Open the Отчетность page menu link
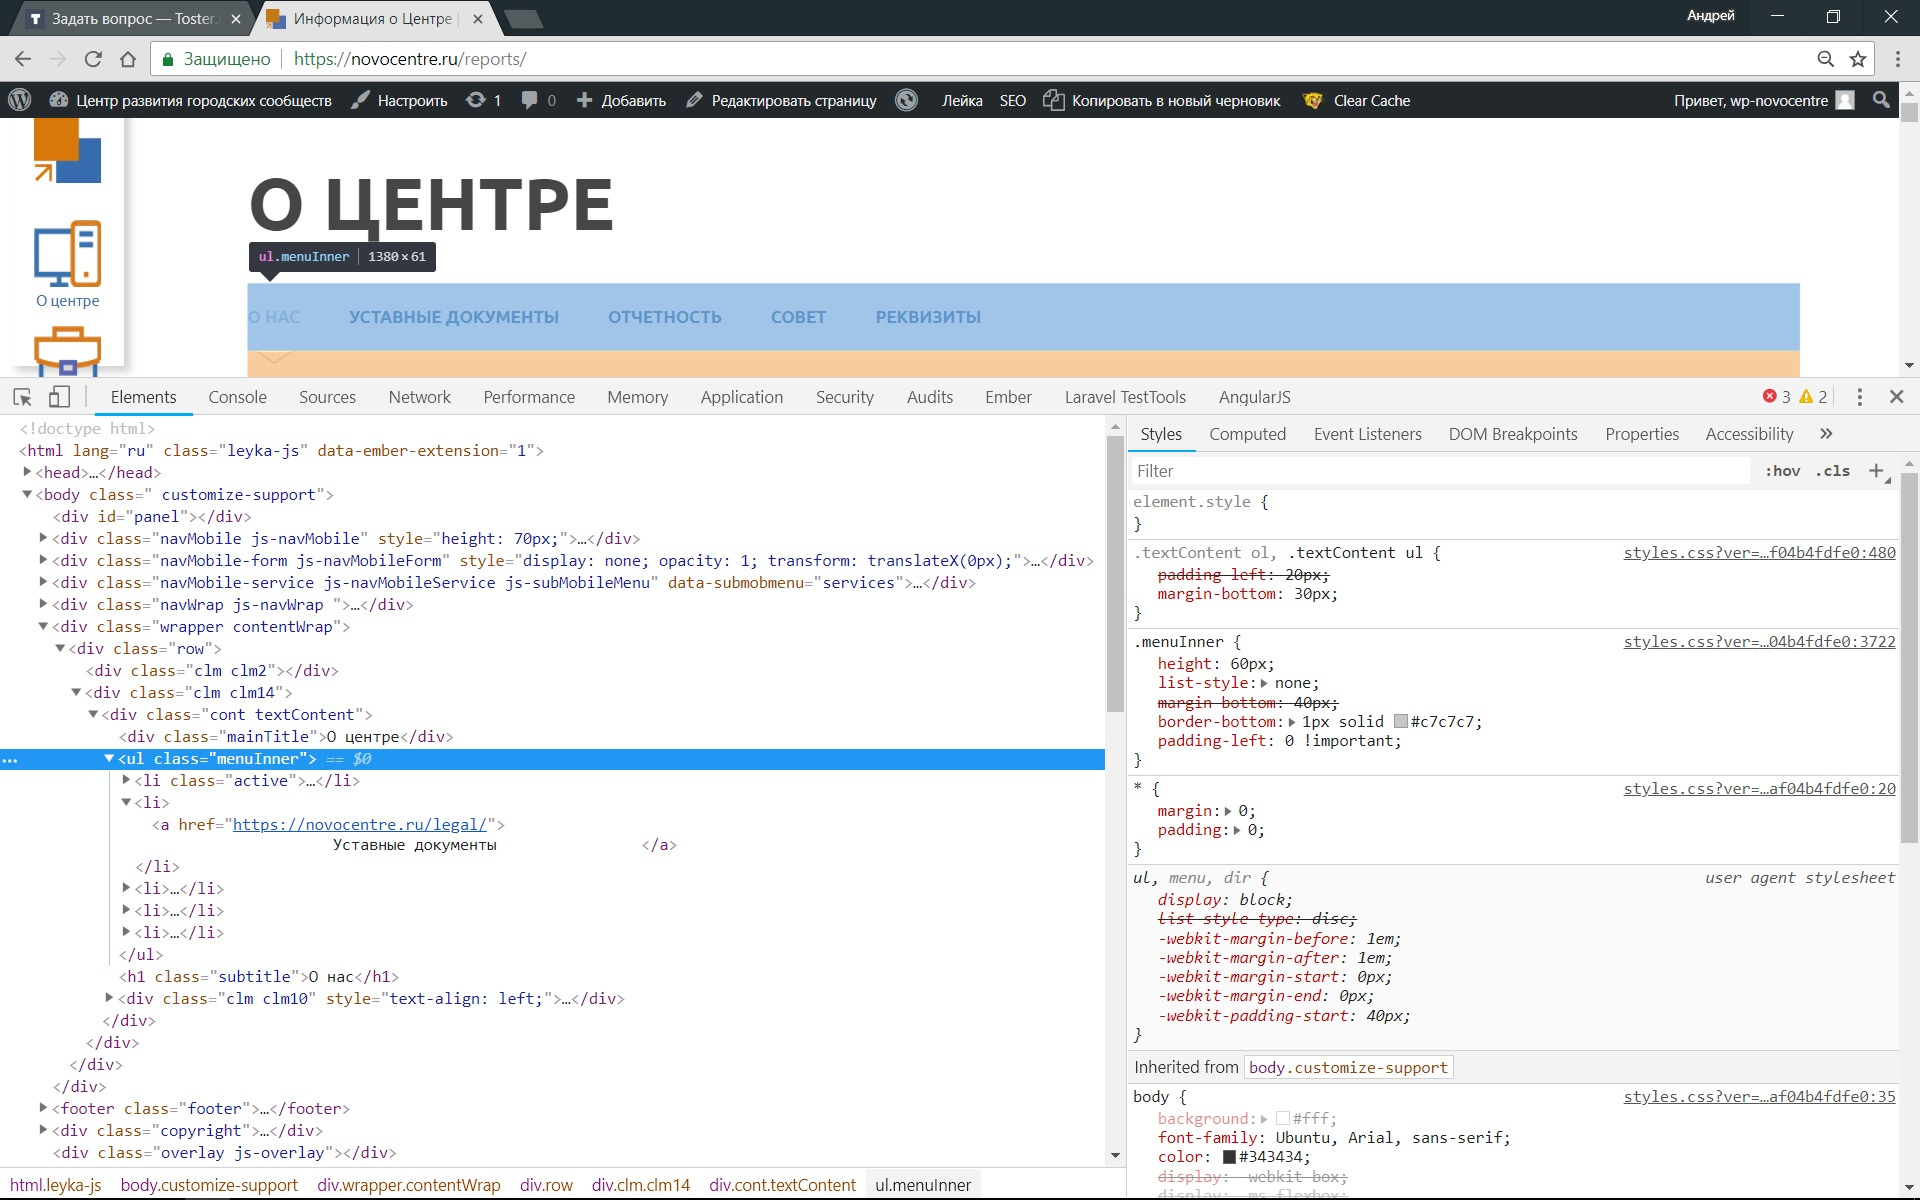1920x1200 pixels. point(664,317)
